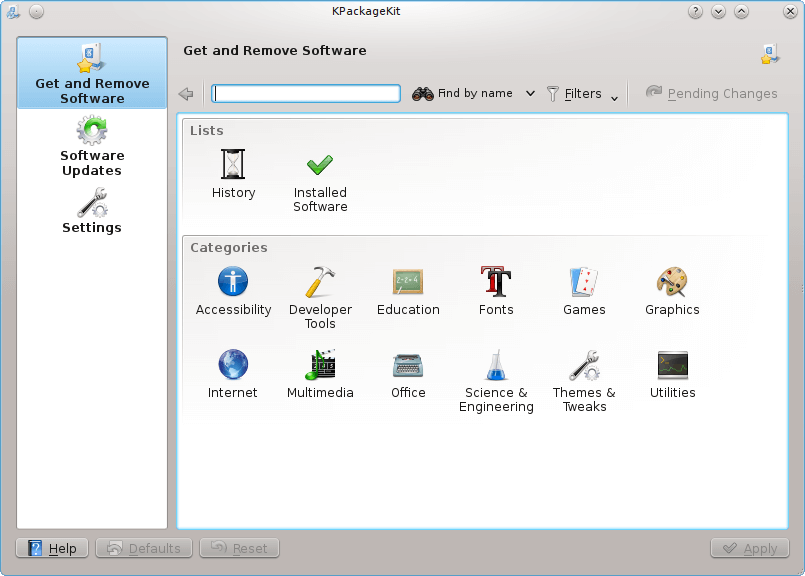The image size is (805, 576).
Task: Open the Fonts category
Action: 496,283
